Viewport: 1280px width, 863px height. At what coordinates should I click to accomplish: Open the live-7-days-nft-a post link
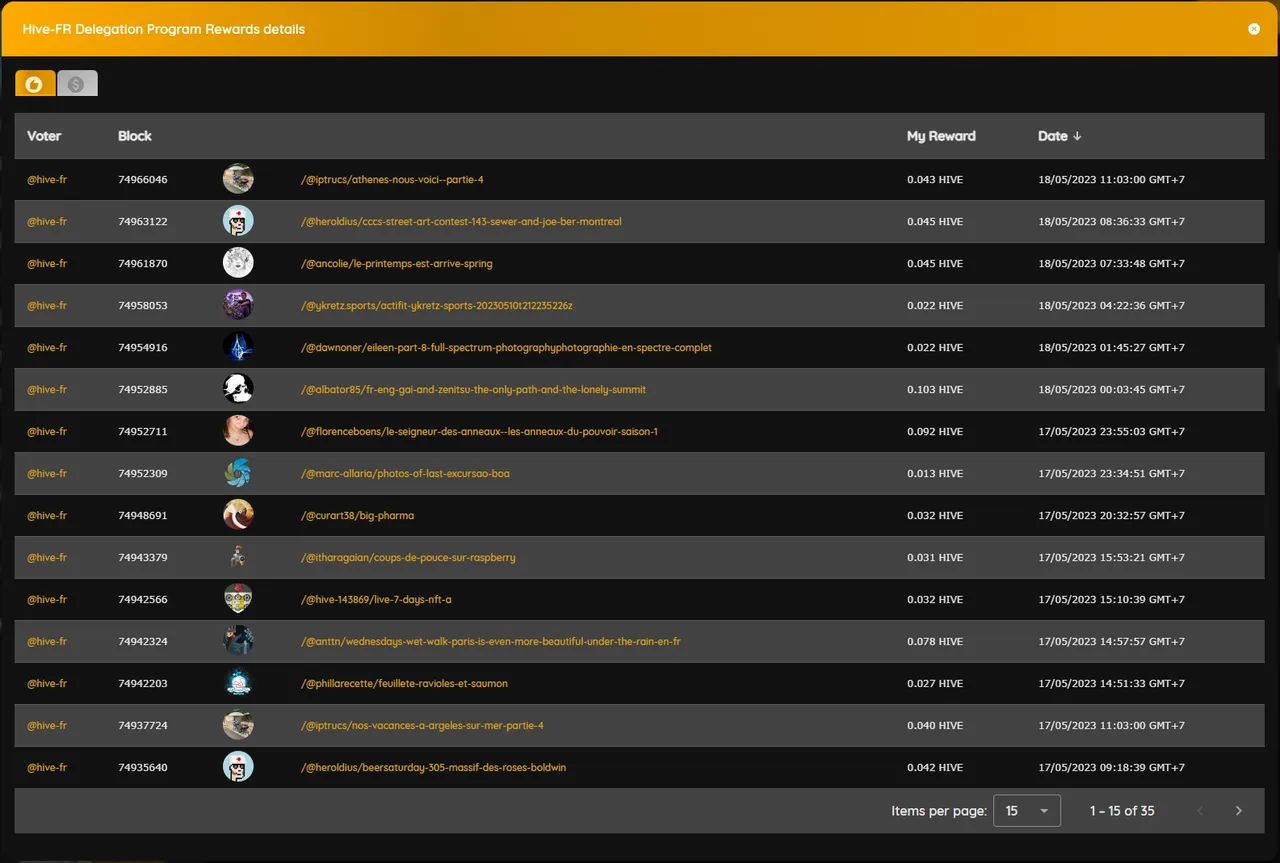[376, 600]
